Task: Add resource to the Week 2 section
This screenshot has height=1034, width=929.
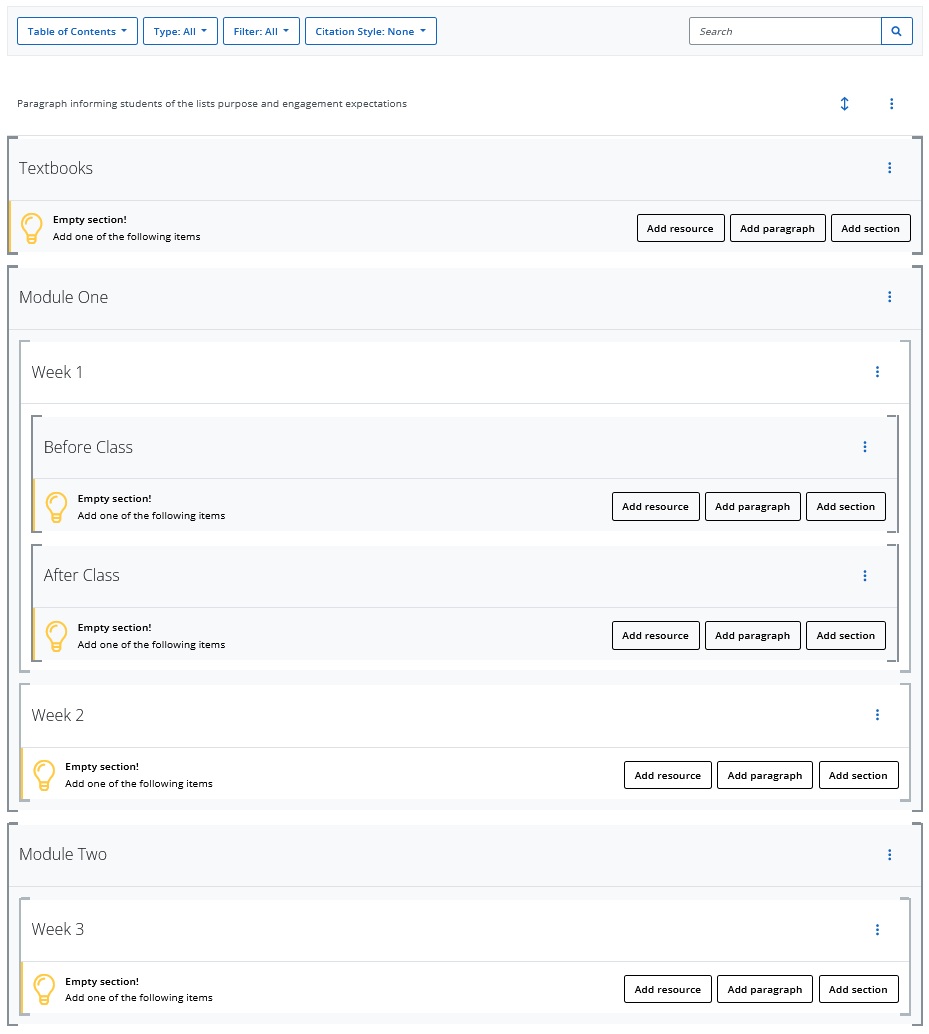Action: pos(668,776)
